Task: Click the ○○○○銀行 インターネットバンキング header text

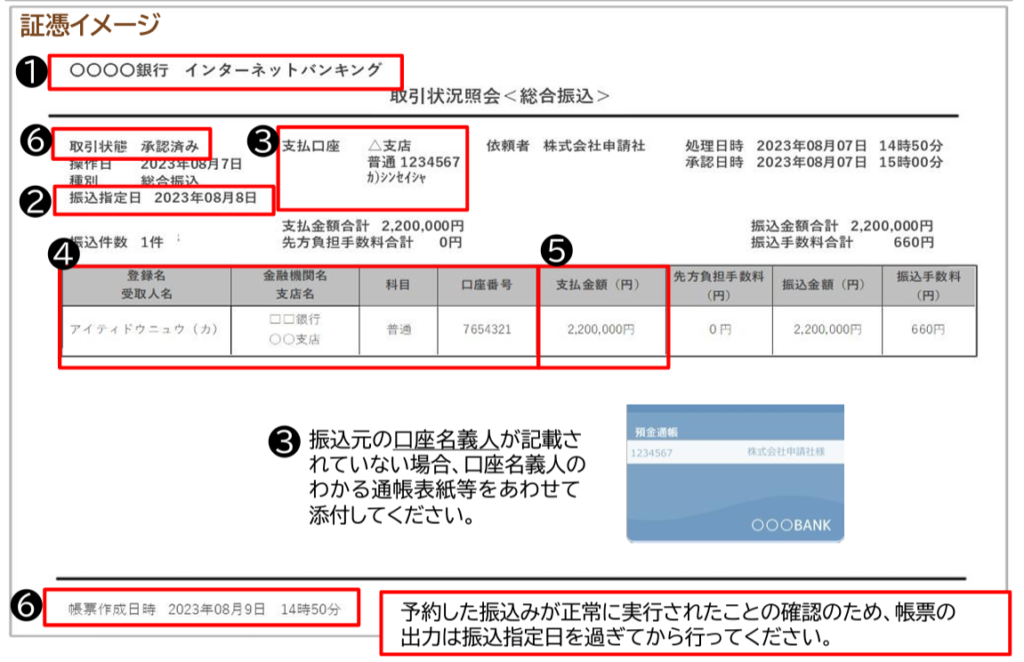Action: 226,70
